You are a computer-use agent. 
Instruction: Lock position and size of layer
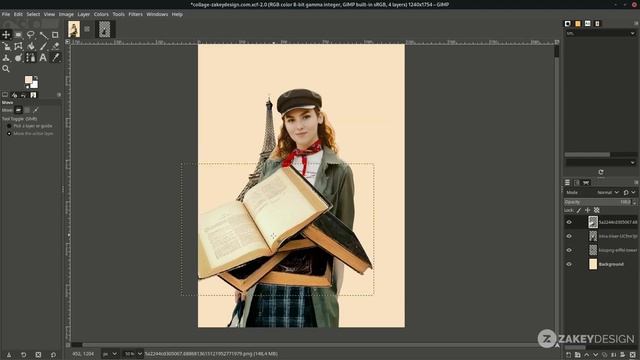click(588, 210)
